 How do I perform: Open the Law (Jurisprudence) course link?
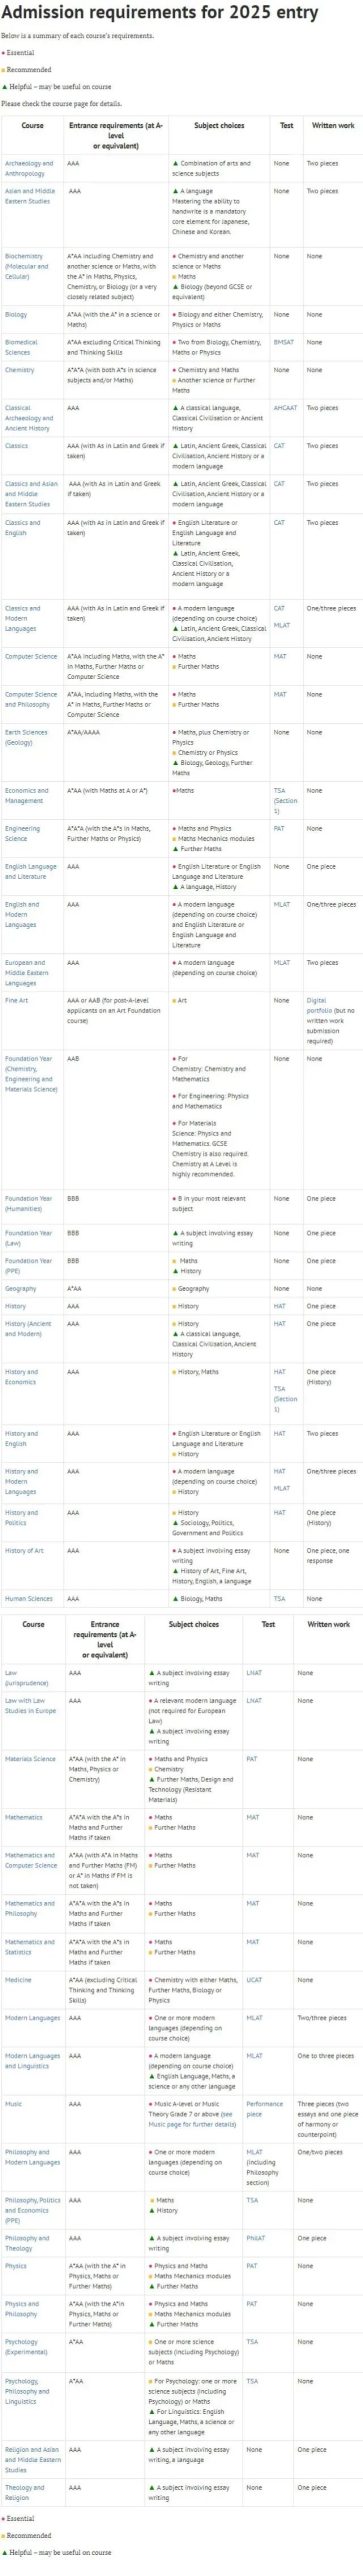tap(25, 1677)
